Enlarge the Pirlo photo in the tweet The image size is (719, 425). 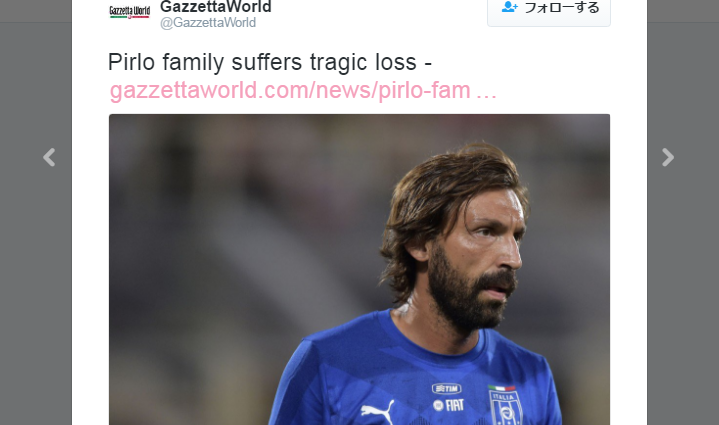[360, 270]
